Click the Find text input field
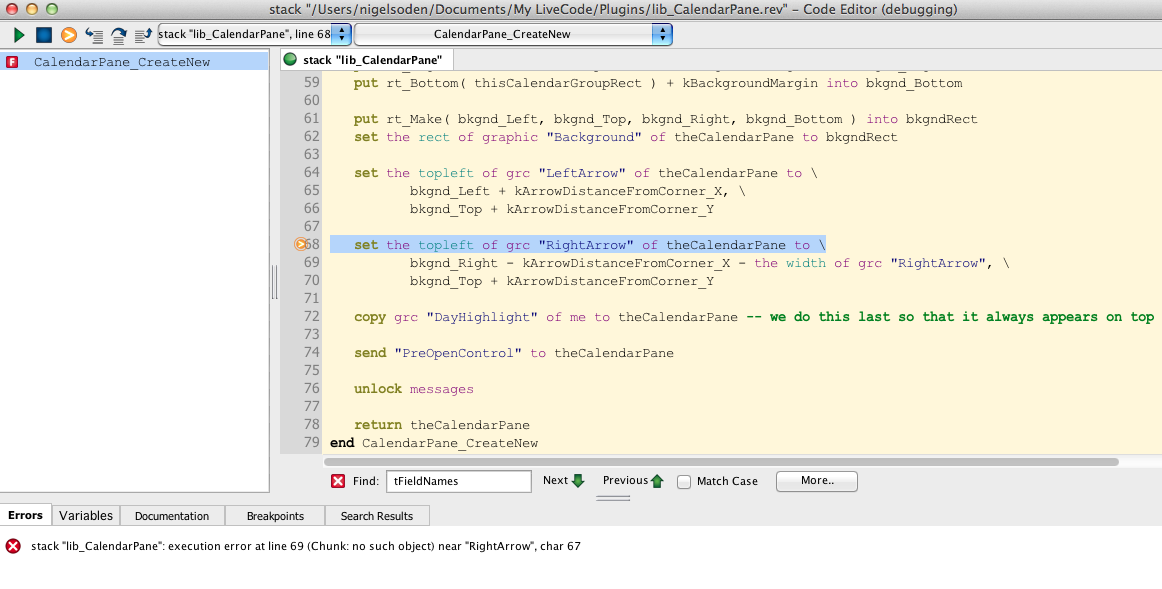 coord(458,481)
